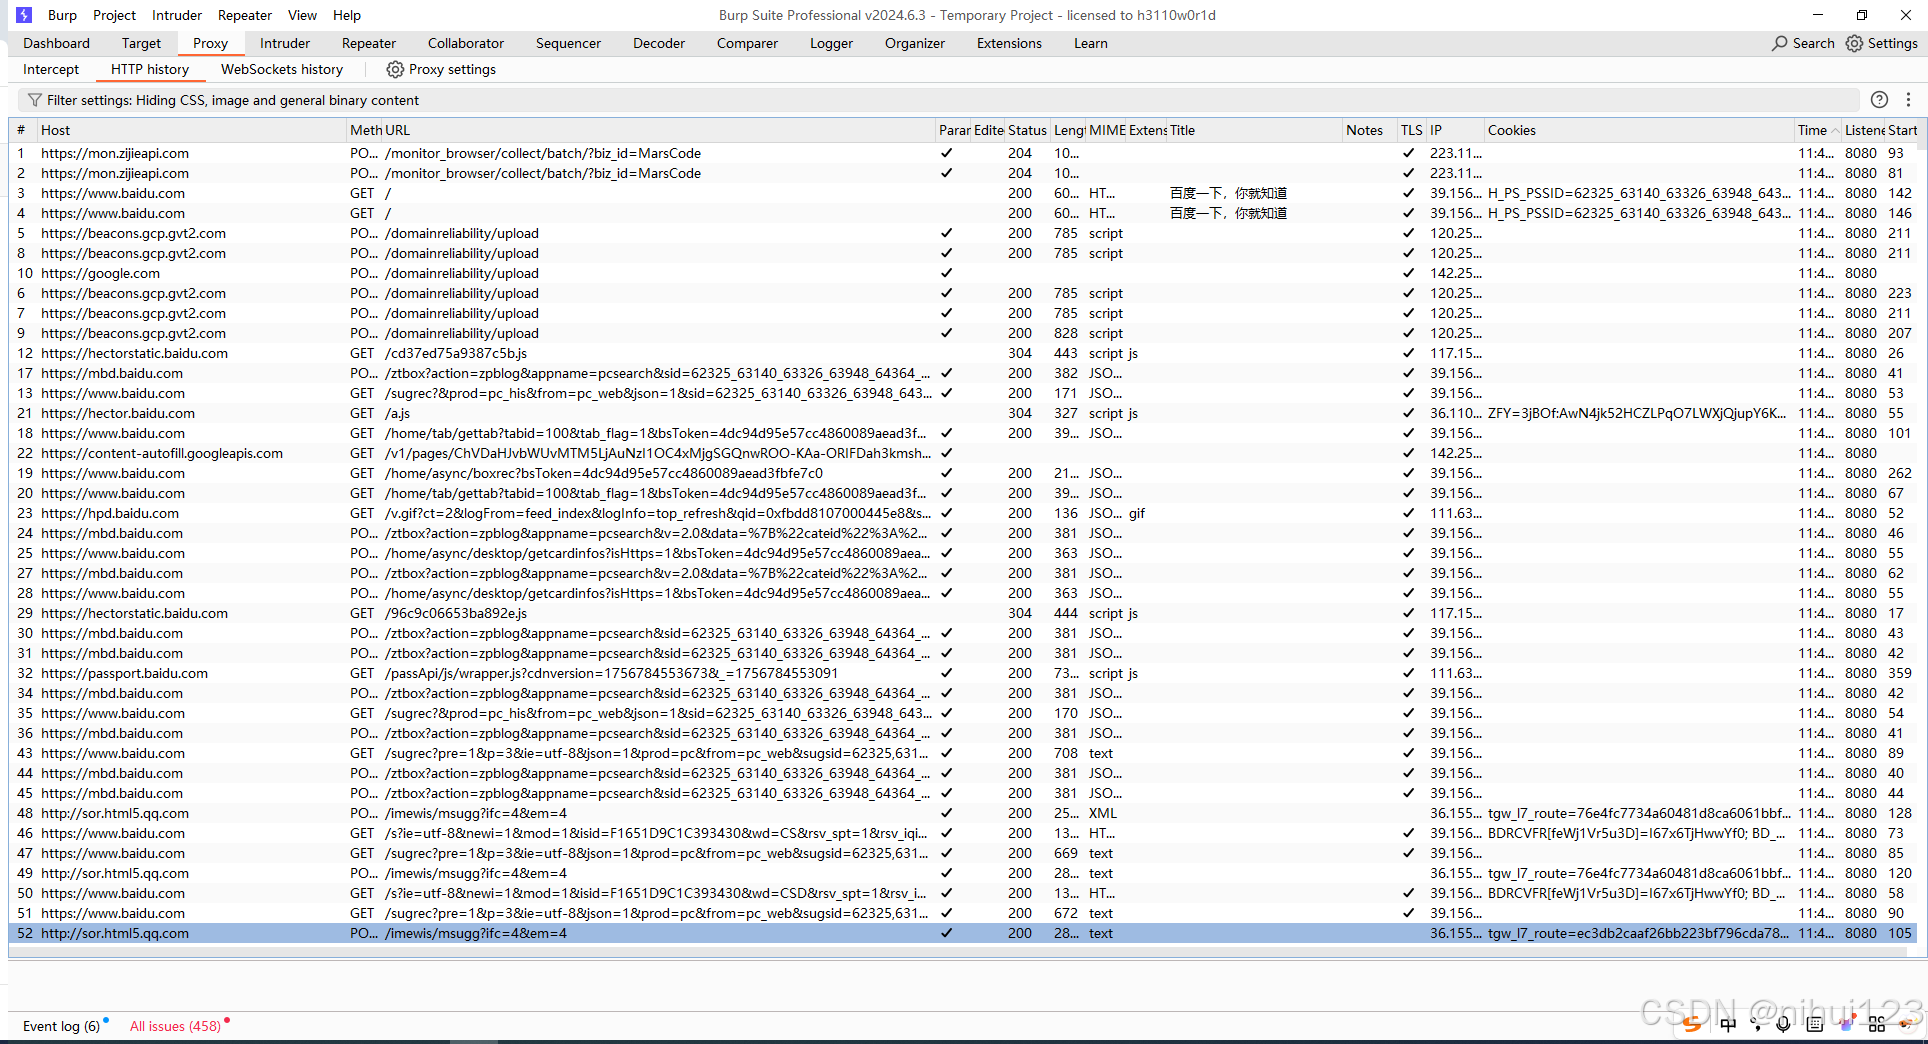Select row 10 https://google.com request
The image size is (1928, 1044).
[x=962, y=273]
